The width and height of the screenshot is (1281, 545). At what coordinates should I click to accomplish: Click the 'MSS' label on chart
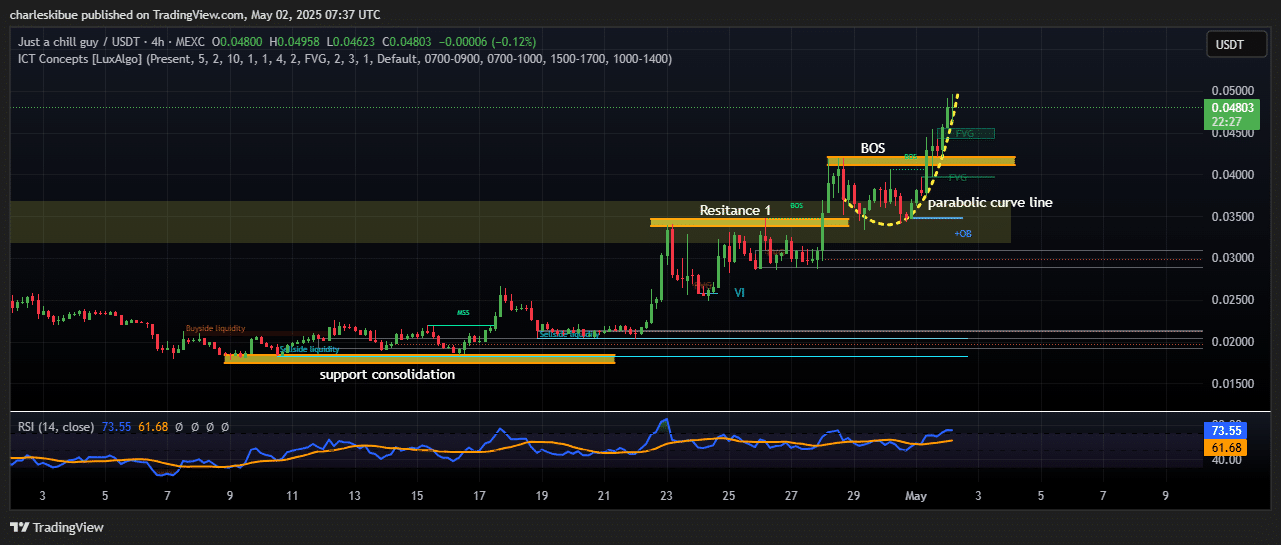point(464,312)
